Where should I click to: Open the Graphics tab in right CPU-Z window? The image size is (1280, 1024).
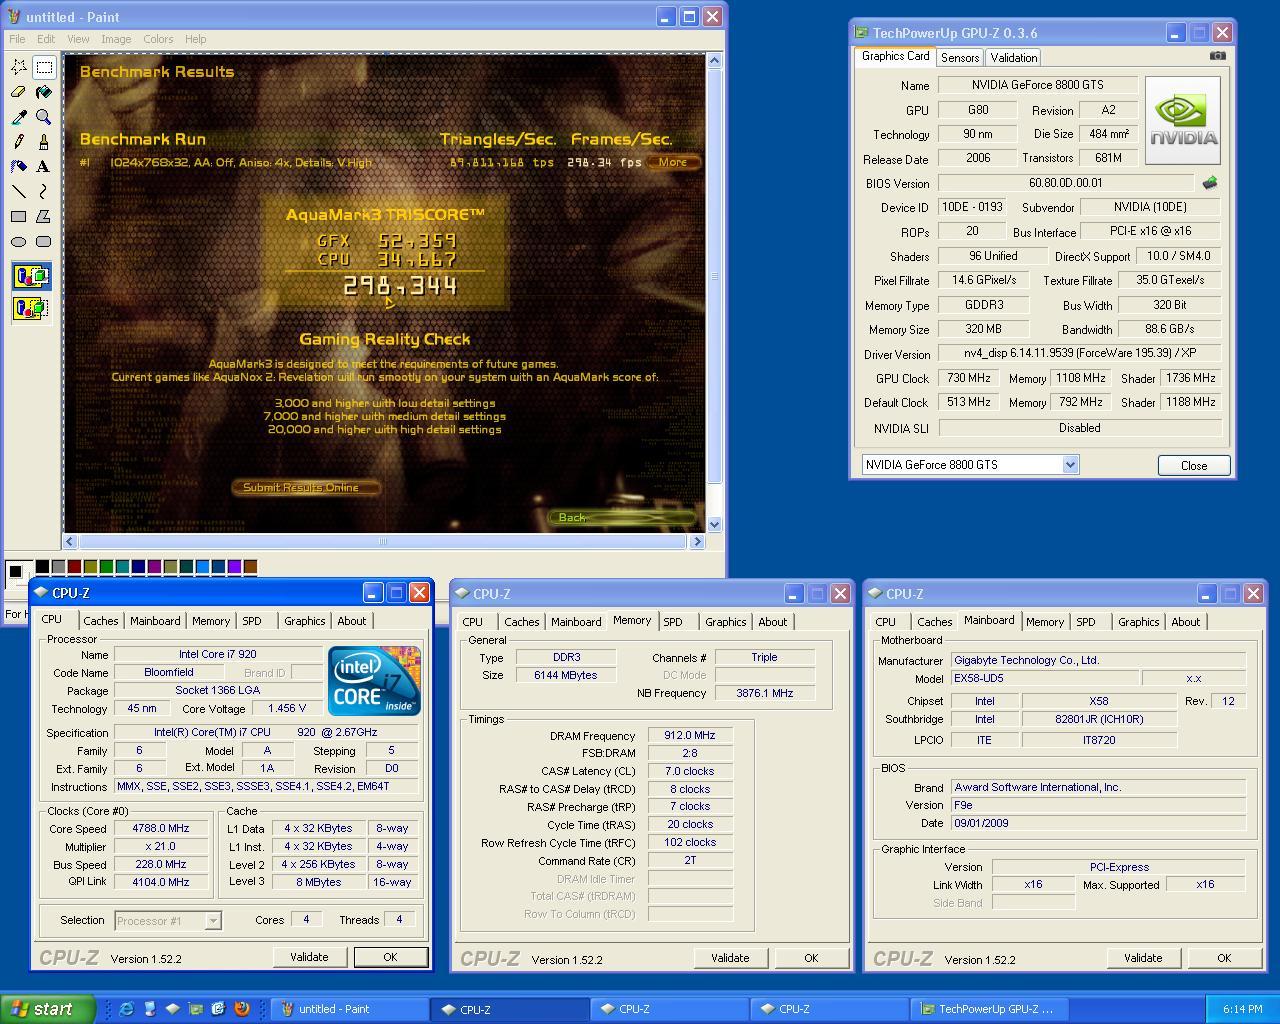(1139, 622)
